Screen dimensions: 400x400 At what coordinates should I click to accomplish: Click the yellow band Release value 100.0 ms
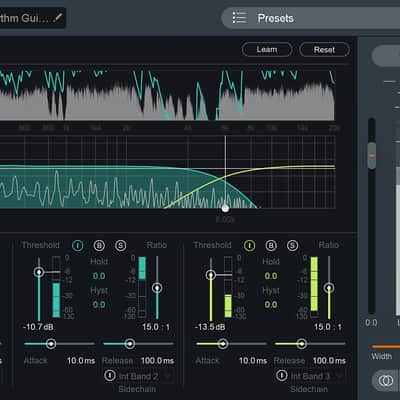tap(329, 361)
